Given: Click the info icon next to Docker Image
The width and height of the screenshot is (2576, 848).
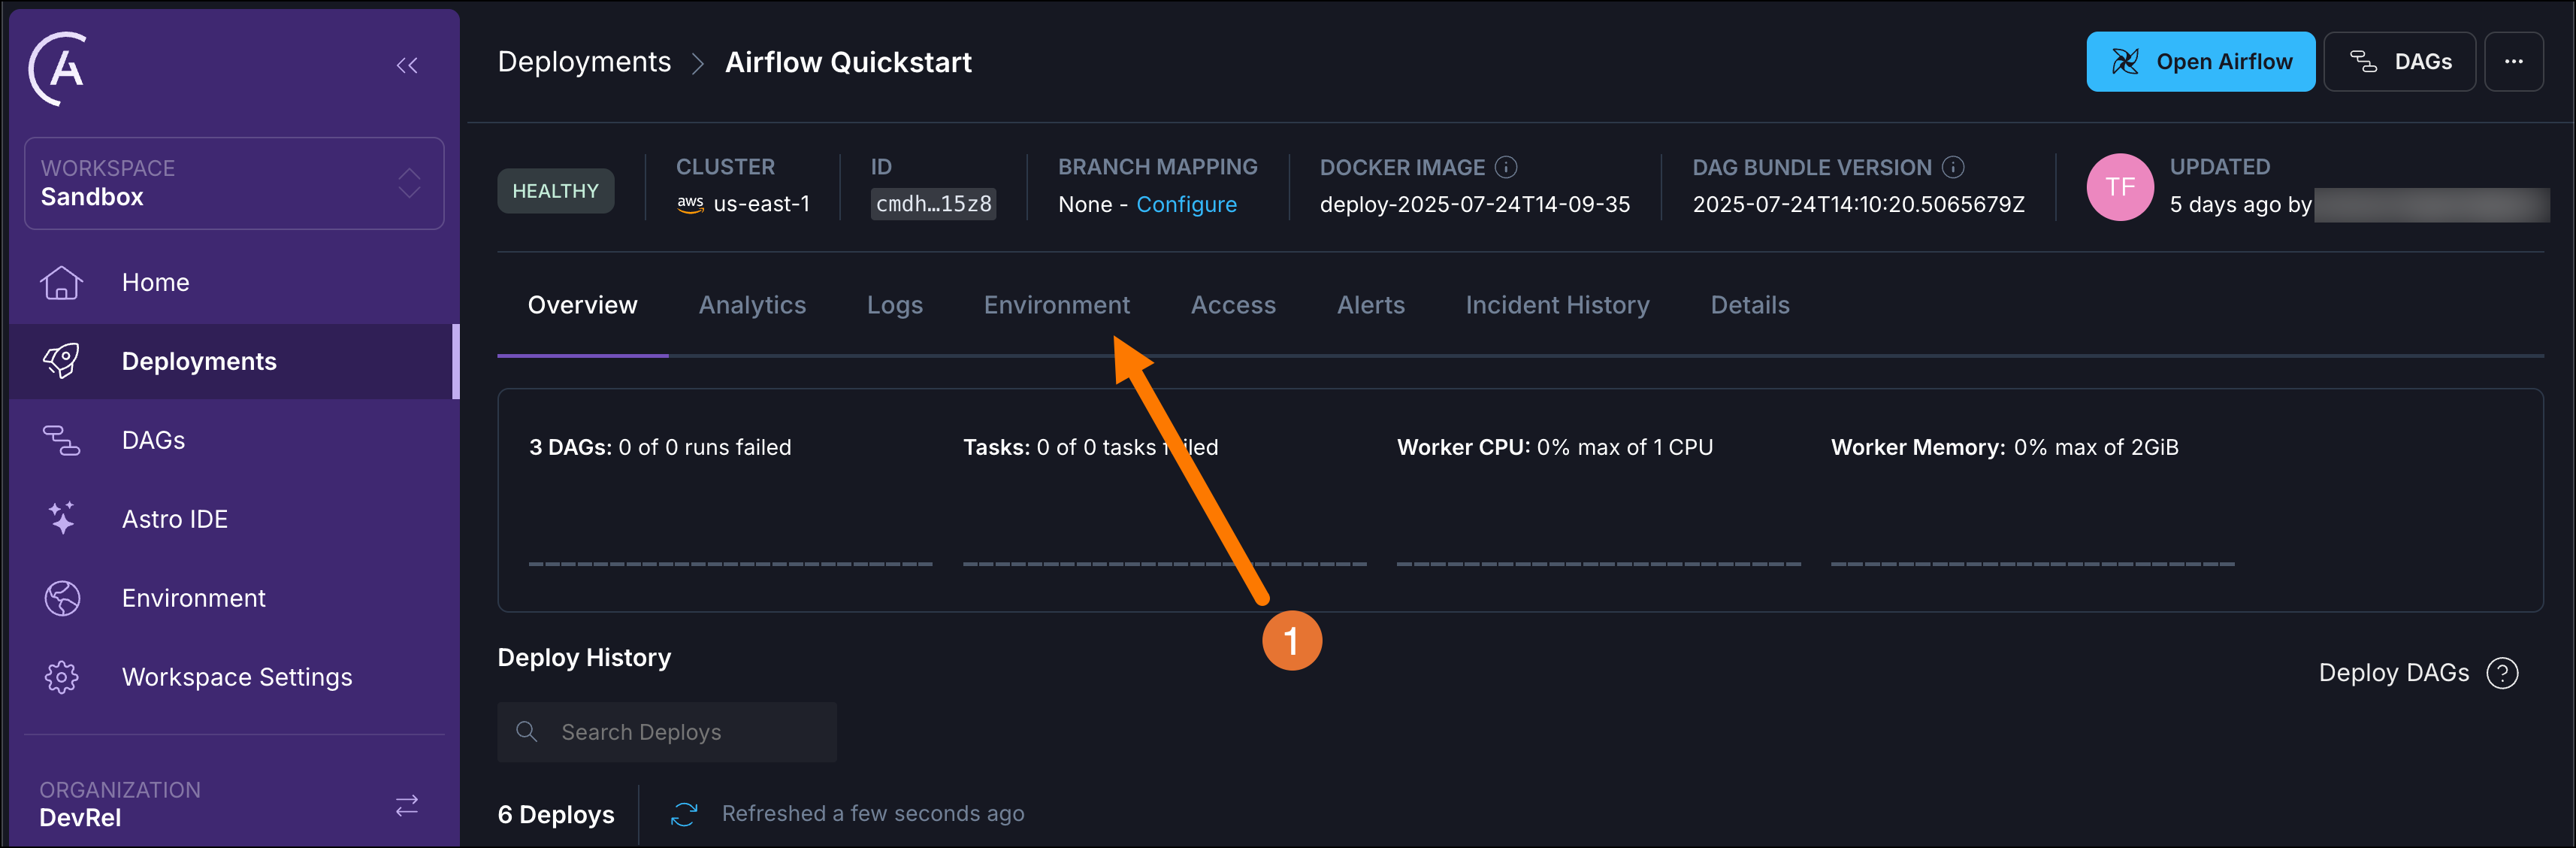Looking at the screenshot, I should click(x=1508, y=167).
